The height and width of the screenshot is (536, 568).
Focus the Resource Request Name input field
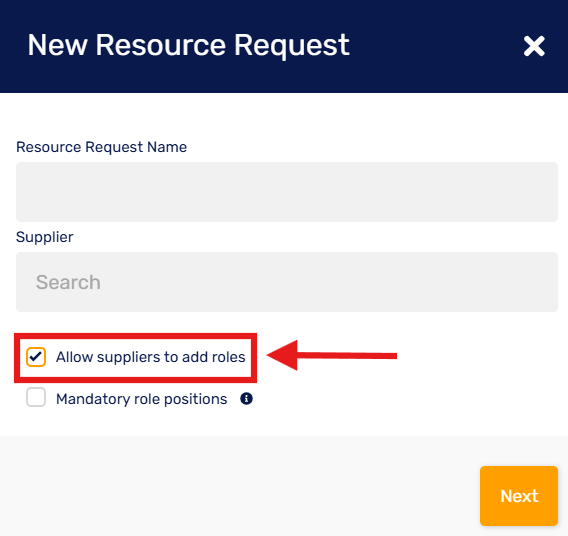click(287, 192)
